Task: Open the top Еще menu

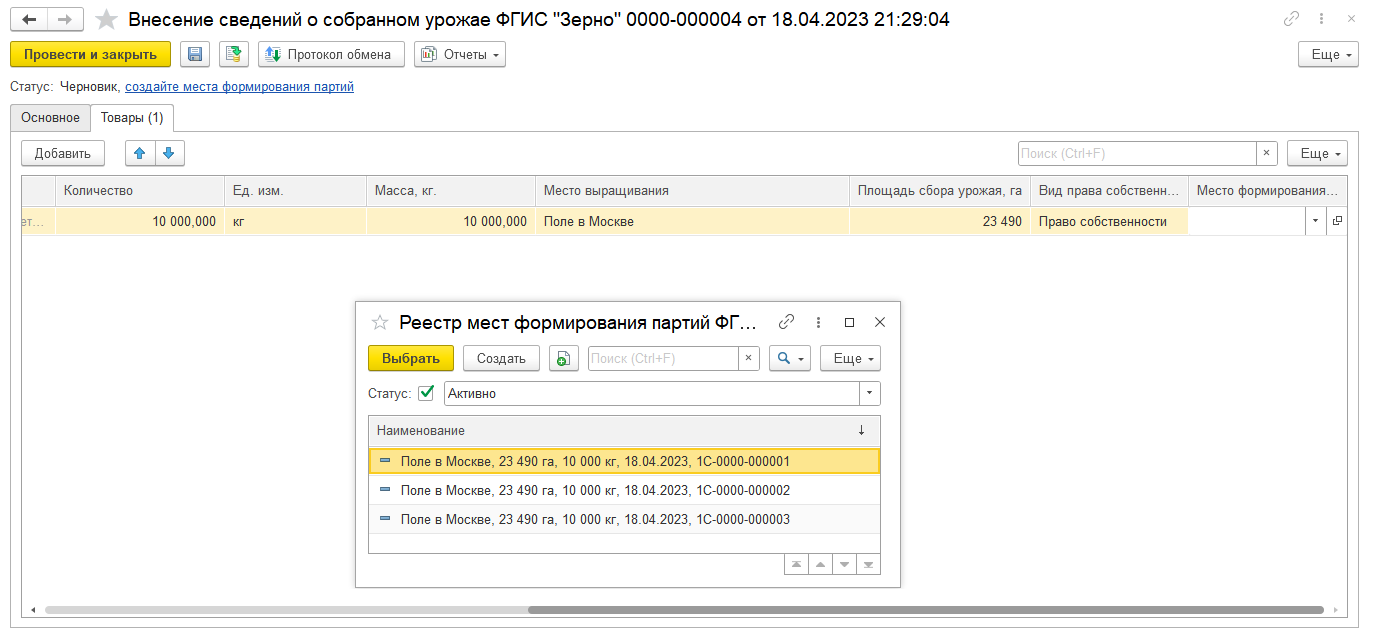Action: coord(1328,54)
